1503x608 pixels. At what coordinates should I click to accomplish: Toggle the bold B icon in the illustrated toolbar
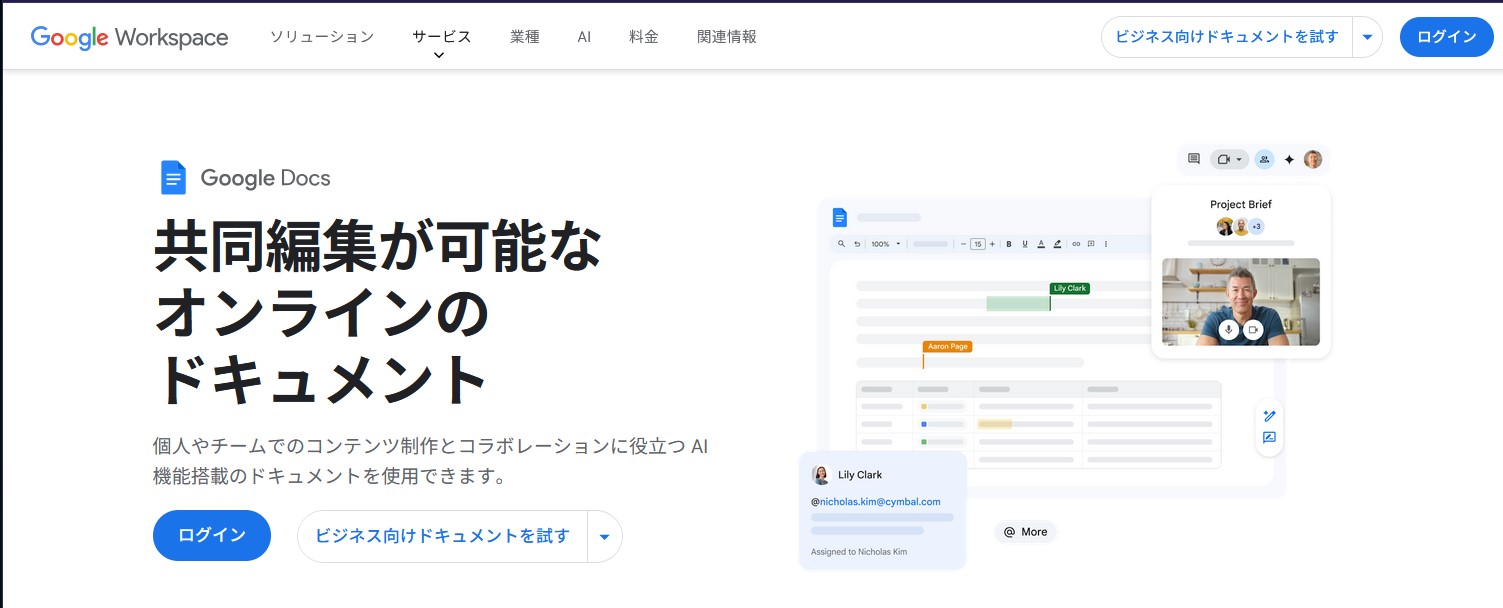[x=1009, y=244]
